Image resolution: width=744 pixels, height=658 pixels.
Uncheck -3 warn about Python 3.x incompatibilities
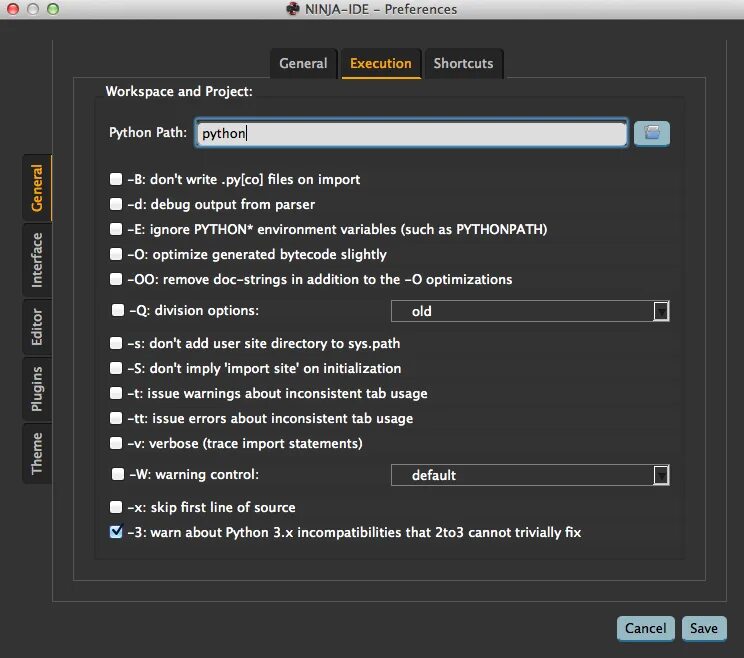pos(116,533)
